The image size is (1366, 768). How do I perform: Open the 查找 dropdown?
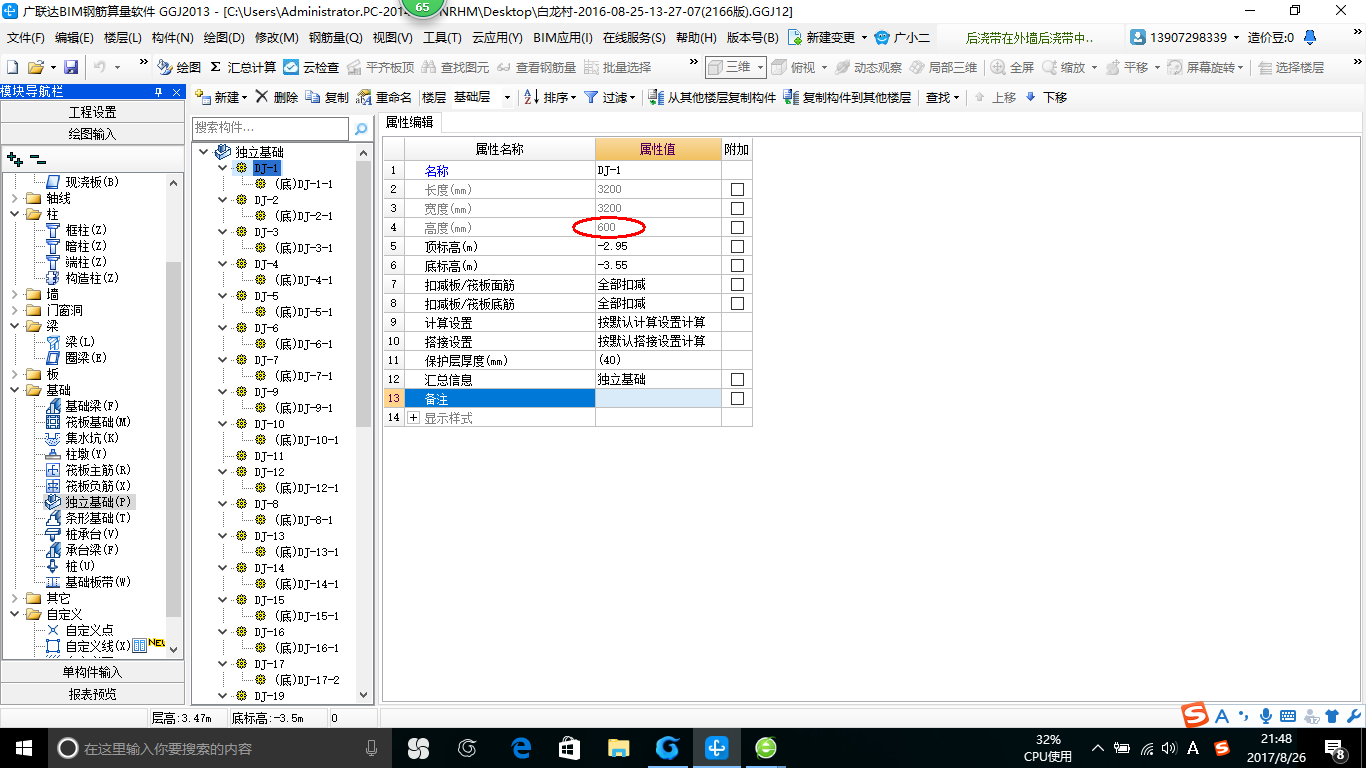[x=942, y=97]
